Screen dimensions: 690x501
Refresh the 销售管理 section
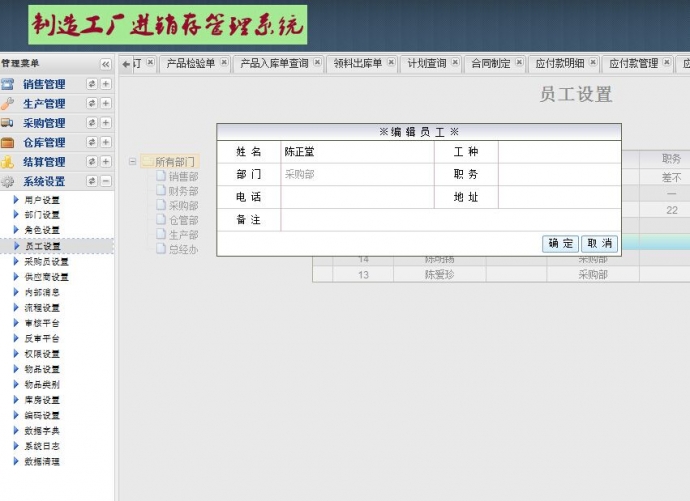click(x=92, y=84)
